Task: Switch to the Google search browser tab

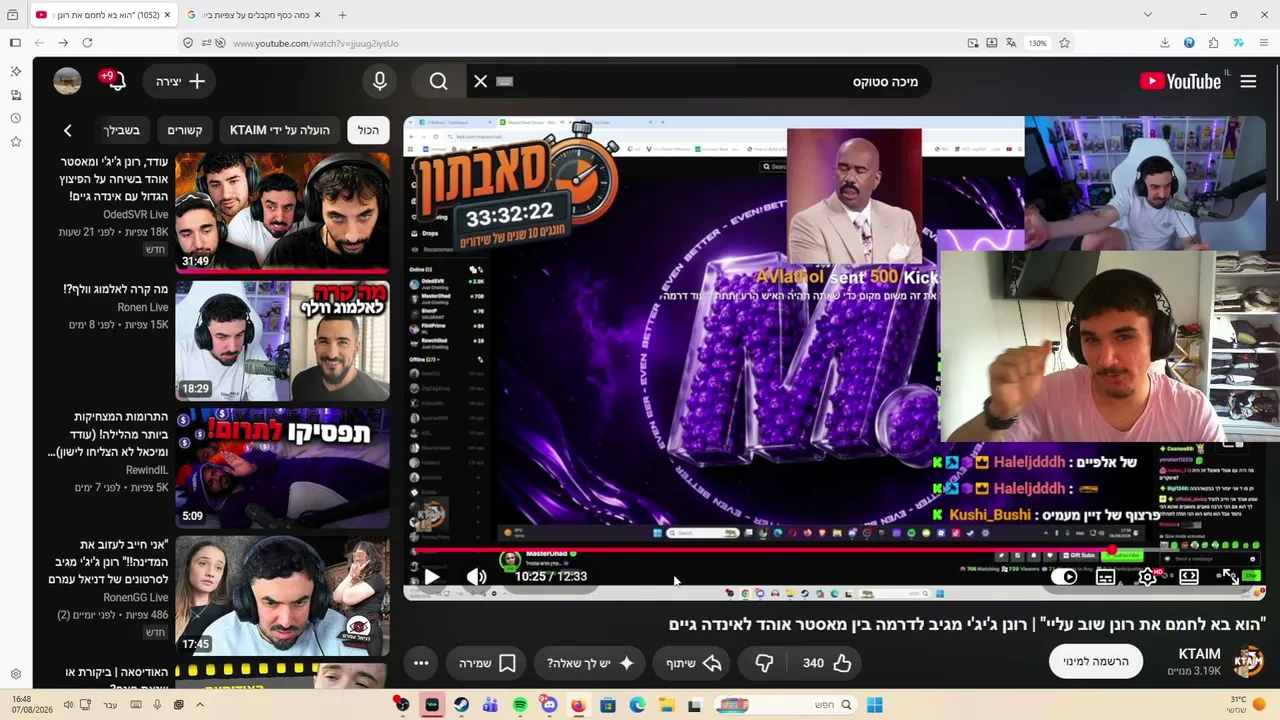Action: point(254,15)
